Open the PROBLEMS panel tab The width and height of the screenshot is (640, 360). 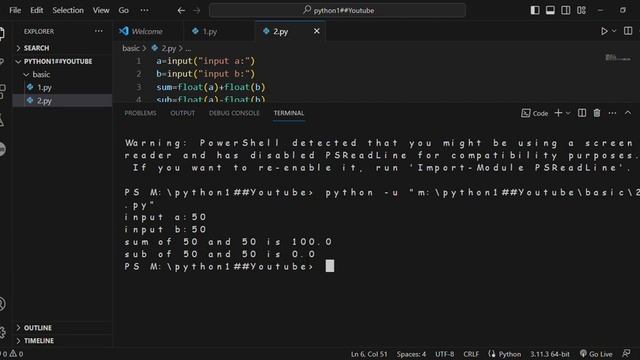[x=140, y=113]
